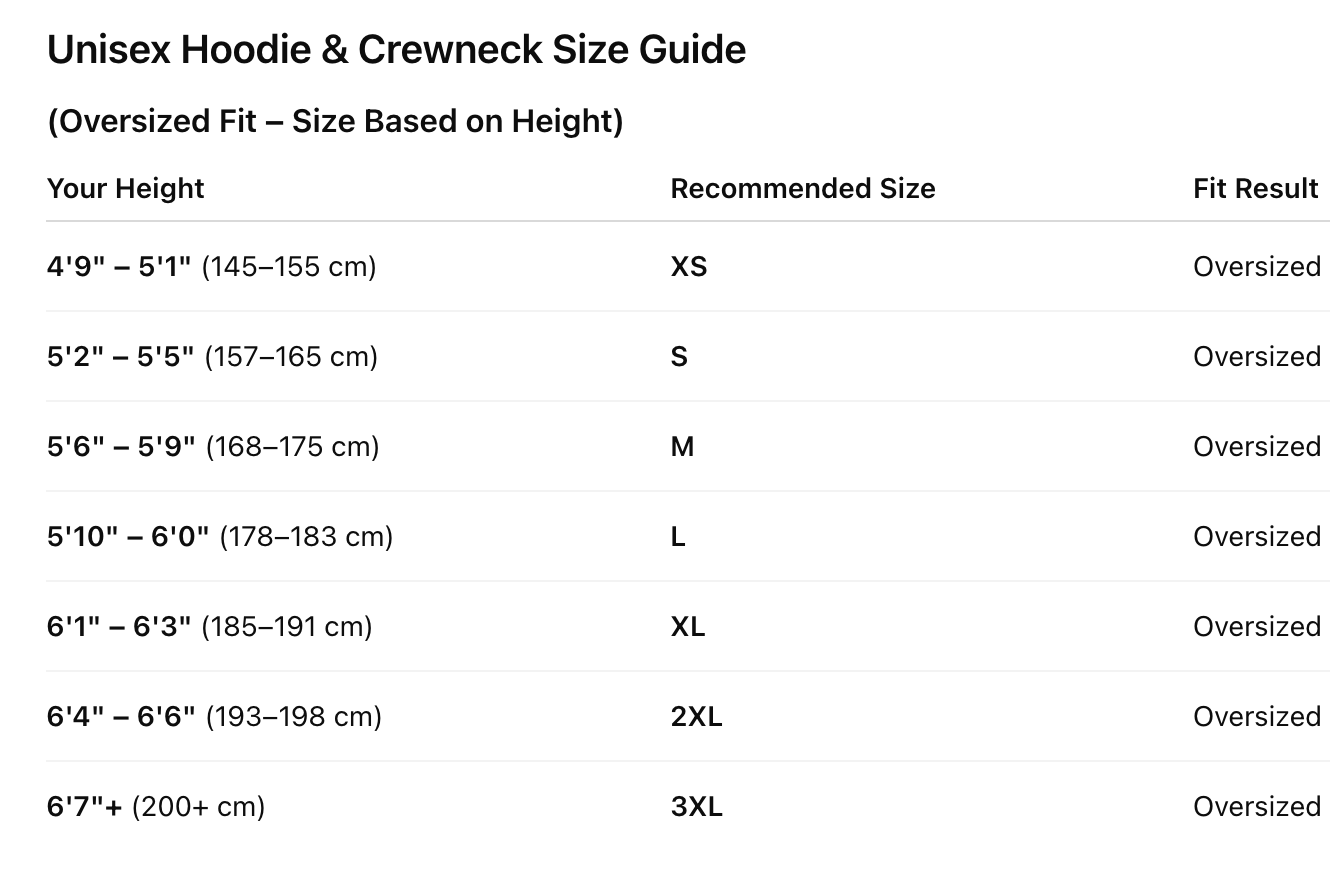Click the 3XL recommended size cell
Image resolution: width=1330 pixels, height=870 pixels.
[696, 807]
